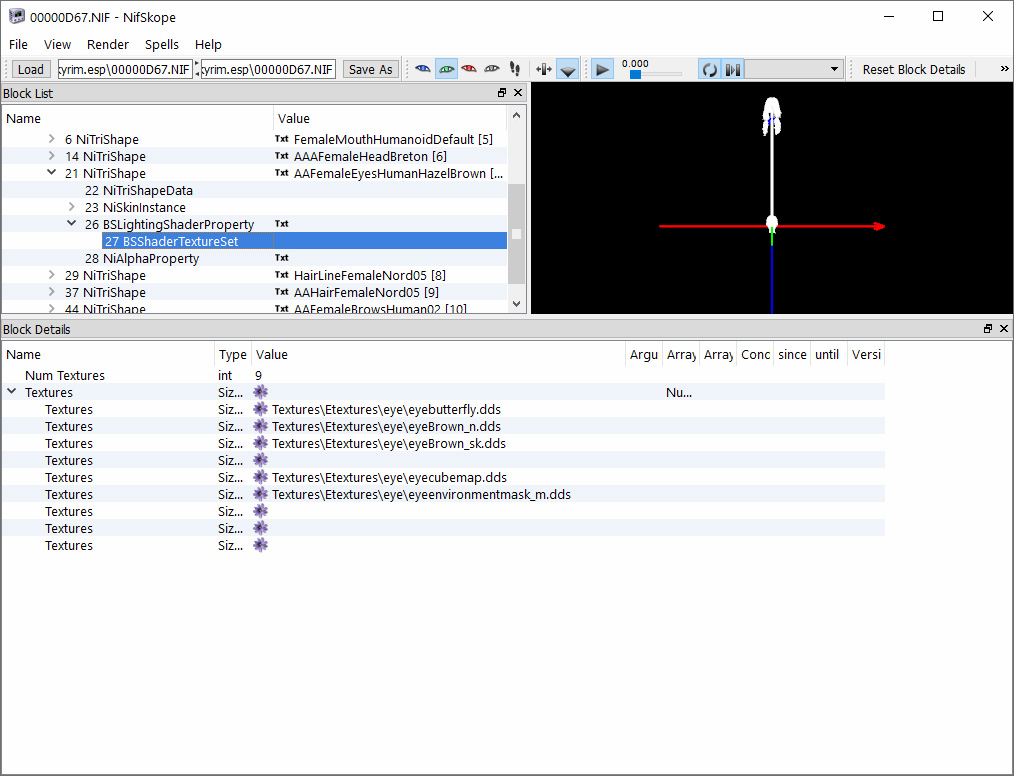The width and height of the screenshot is (1014, 776).
Task: Click the NifSkope app icon in title bar
Action: pos(16,17)
